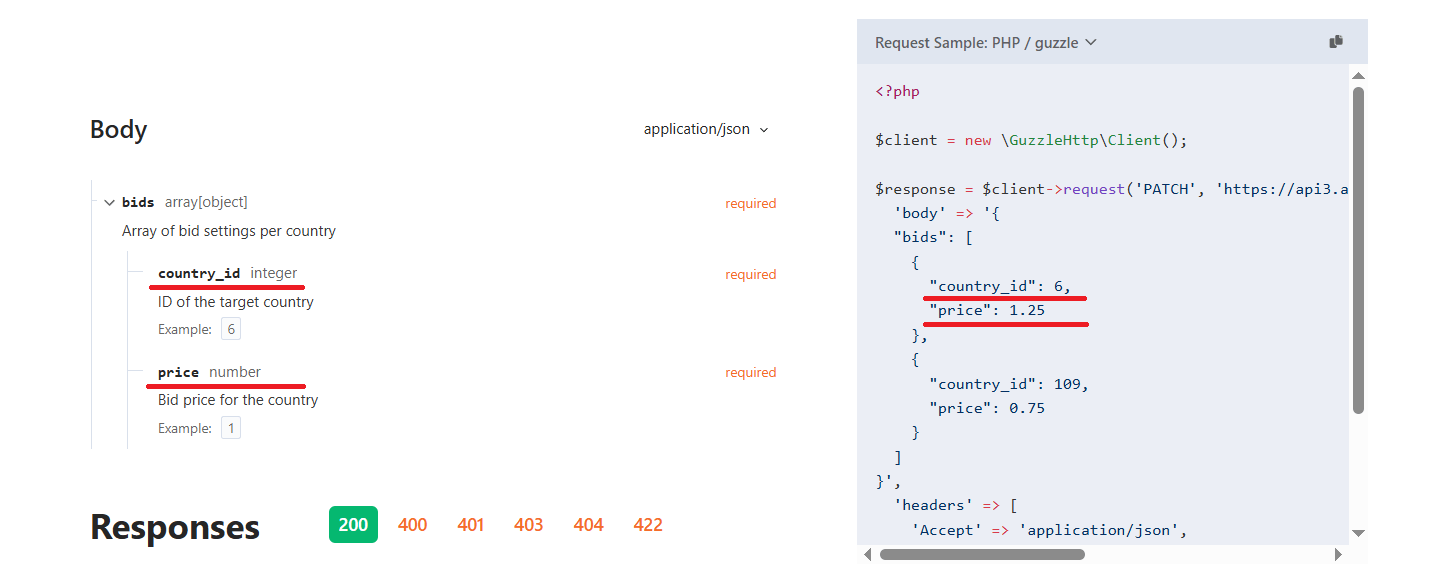Viewport: 1455px width, 581px height.
Task: Select the 200 response tab
Action: tap(353, 525)
